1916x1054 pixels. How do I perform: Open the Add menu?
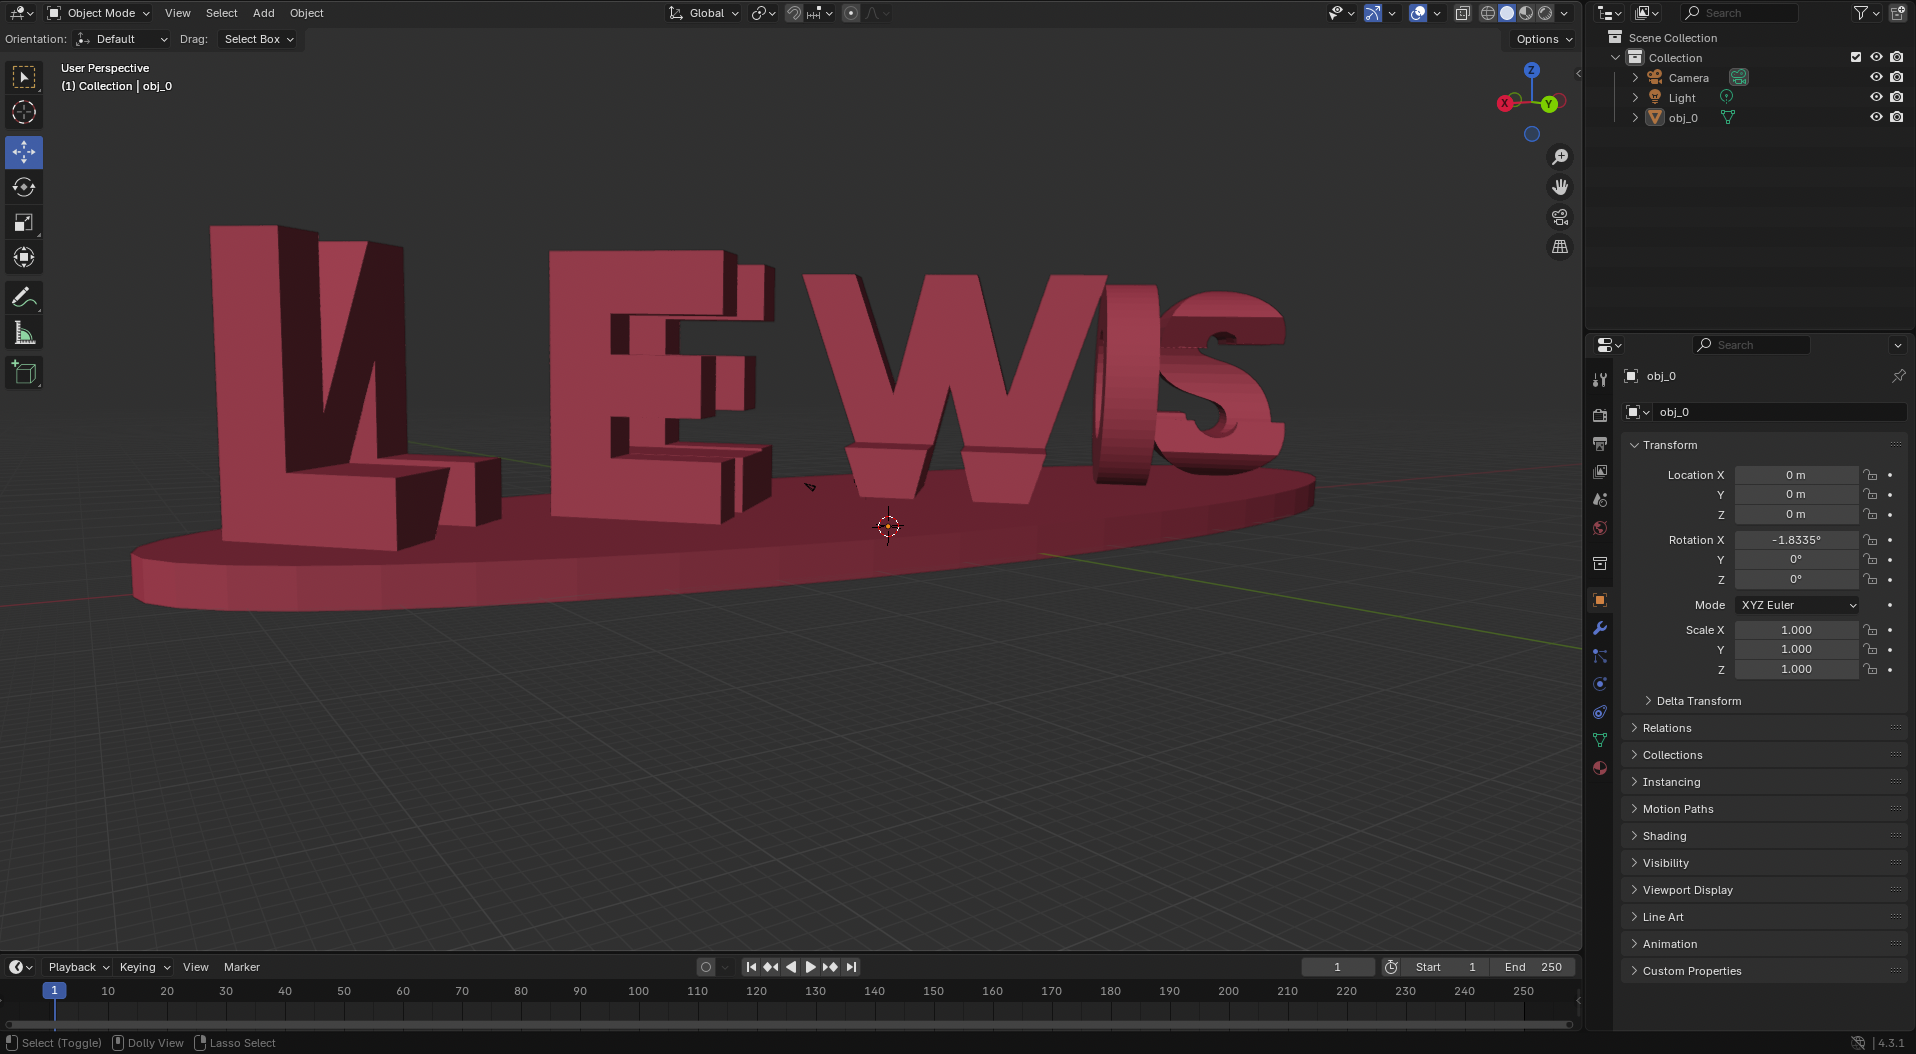(263, 13)
